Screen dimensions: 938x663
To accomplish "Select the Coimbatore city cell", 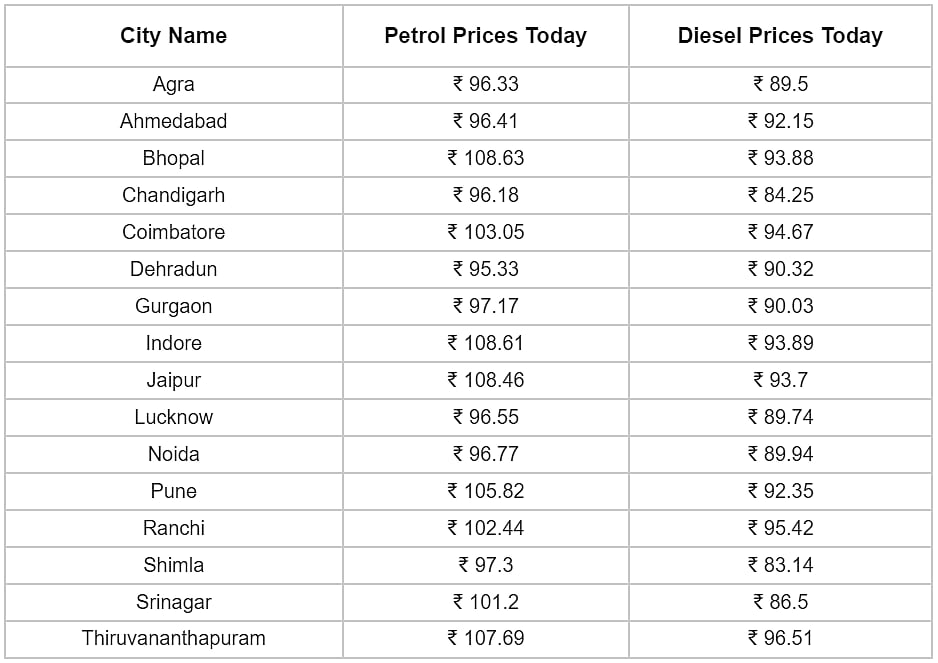I will 174,232.
